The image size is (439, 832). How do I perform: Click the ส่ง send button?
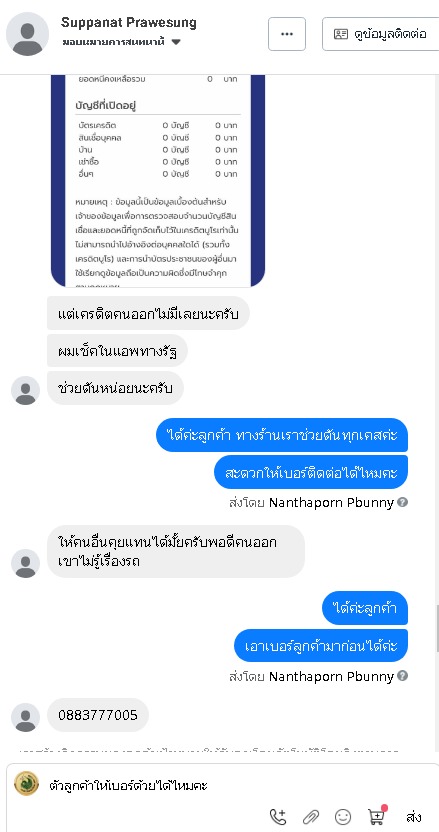pos(414,816)
